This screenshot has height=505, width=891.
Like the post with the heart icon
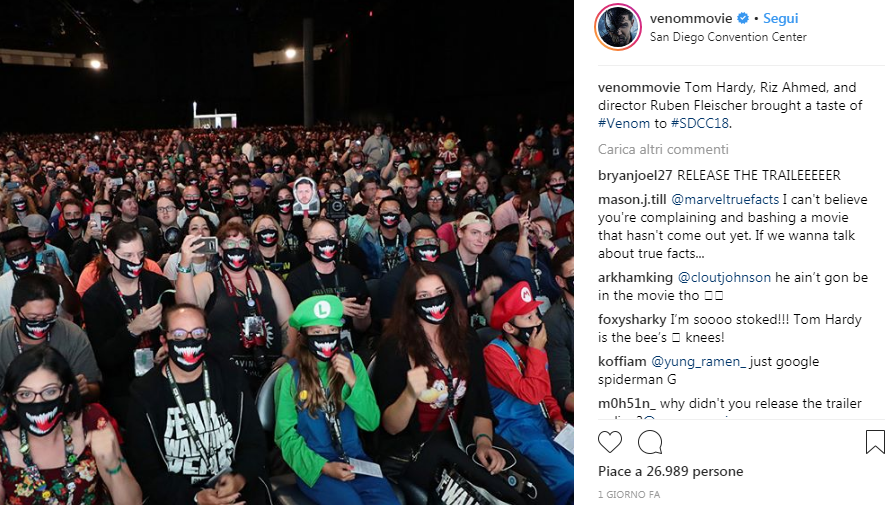click(x=610, y=442)
